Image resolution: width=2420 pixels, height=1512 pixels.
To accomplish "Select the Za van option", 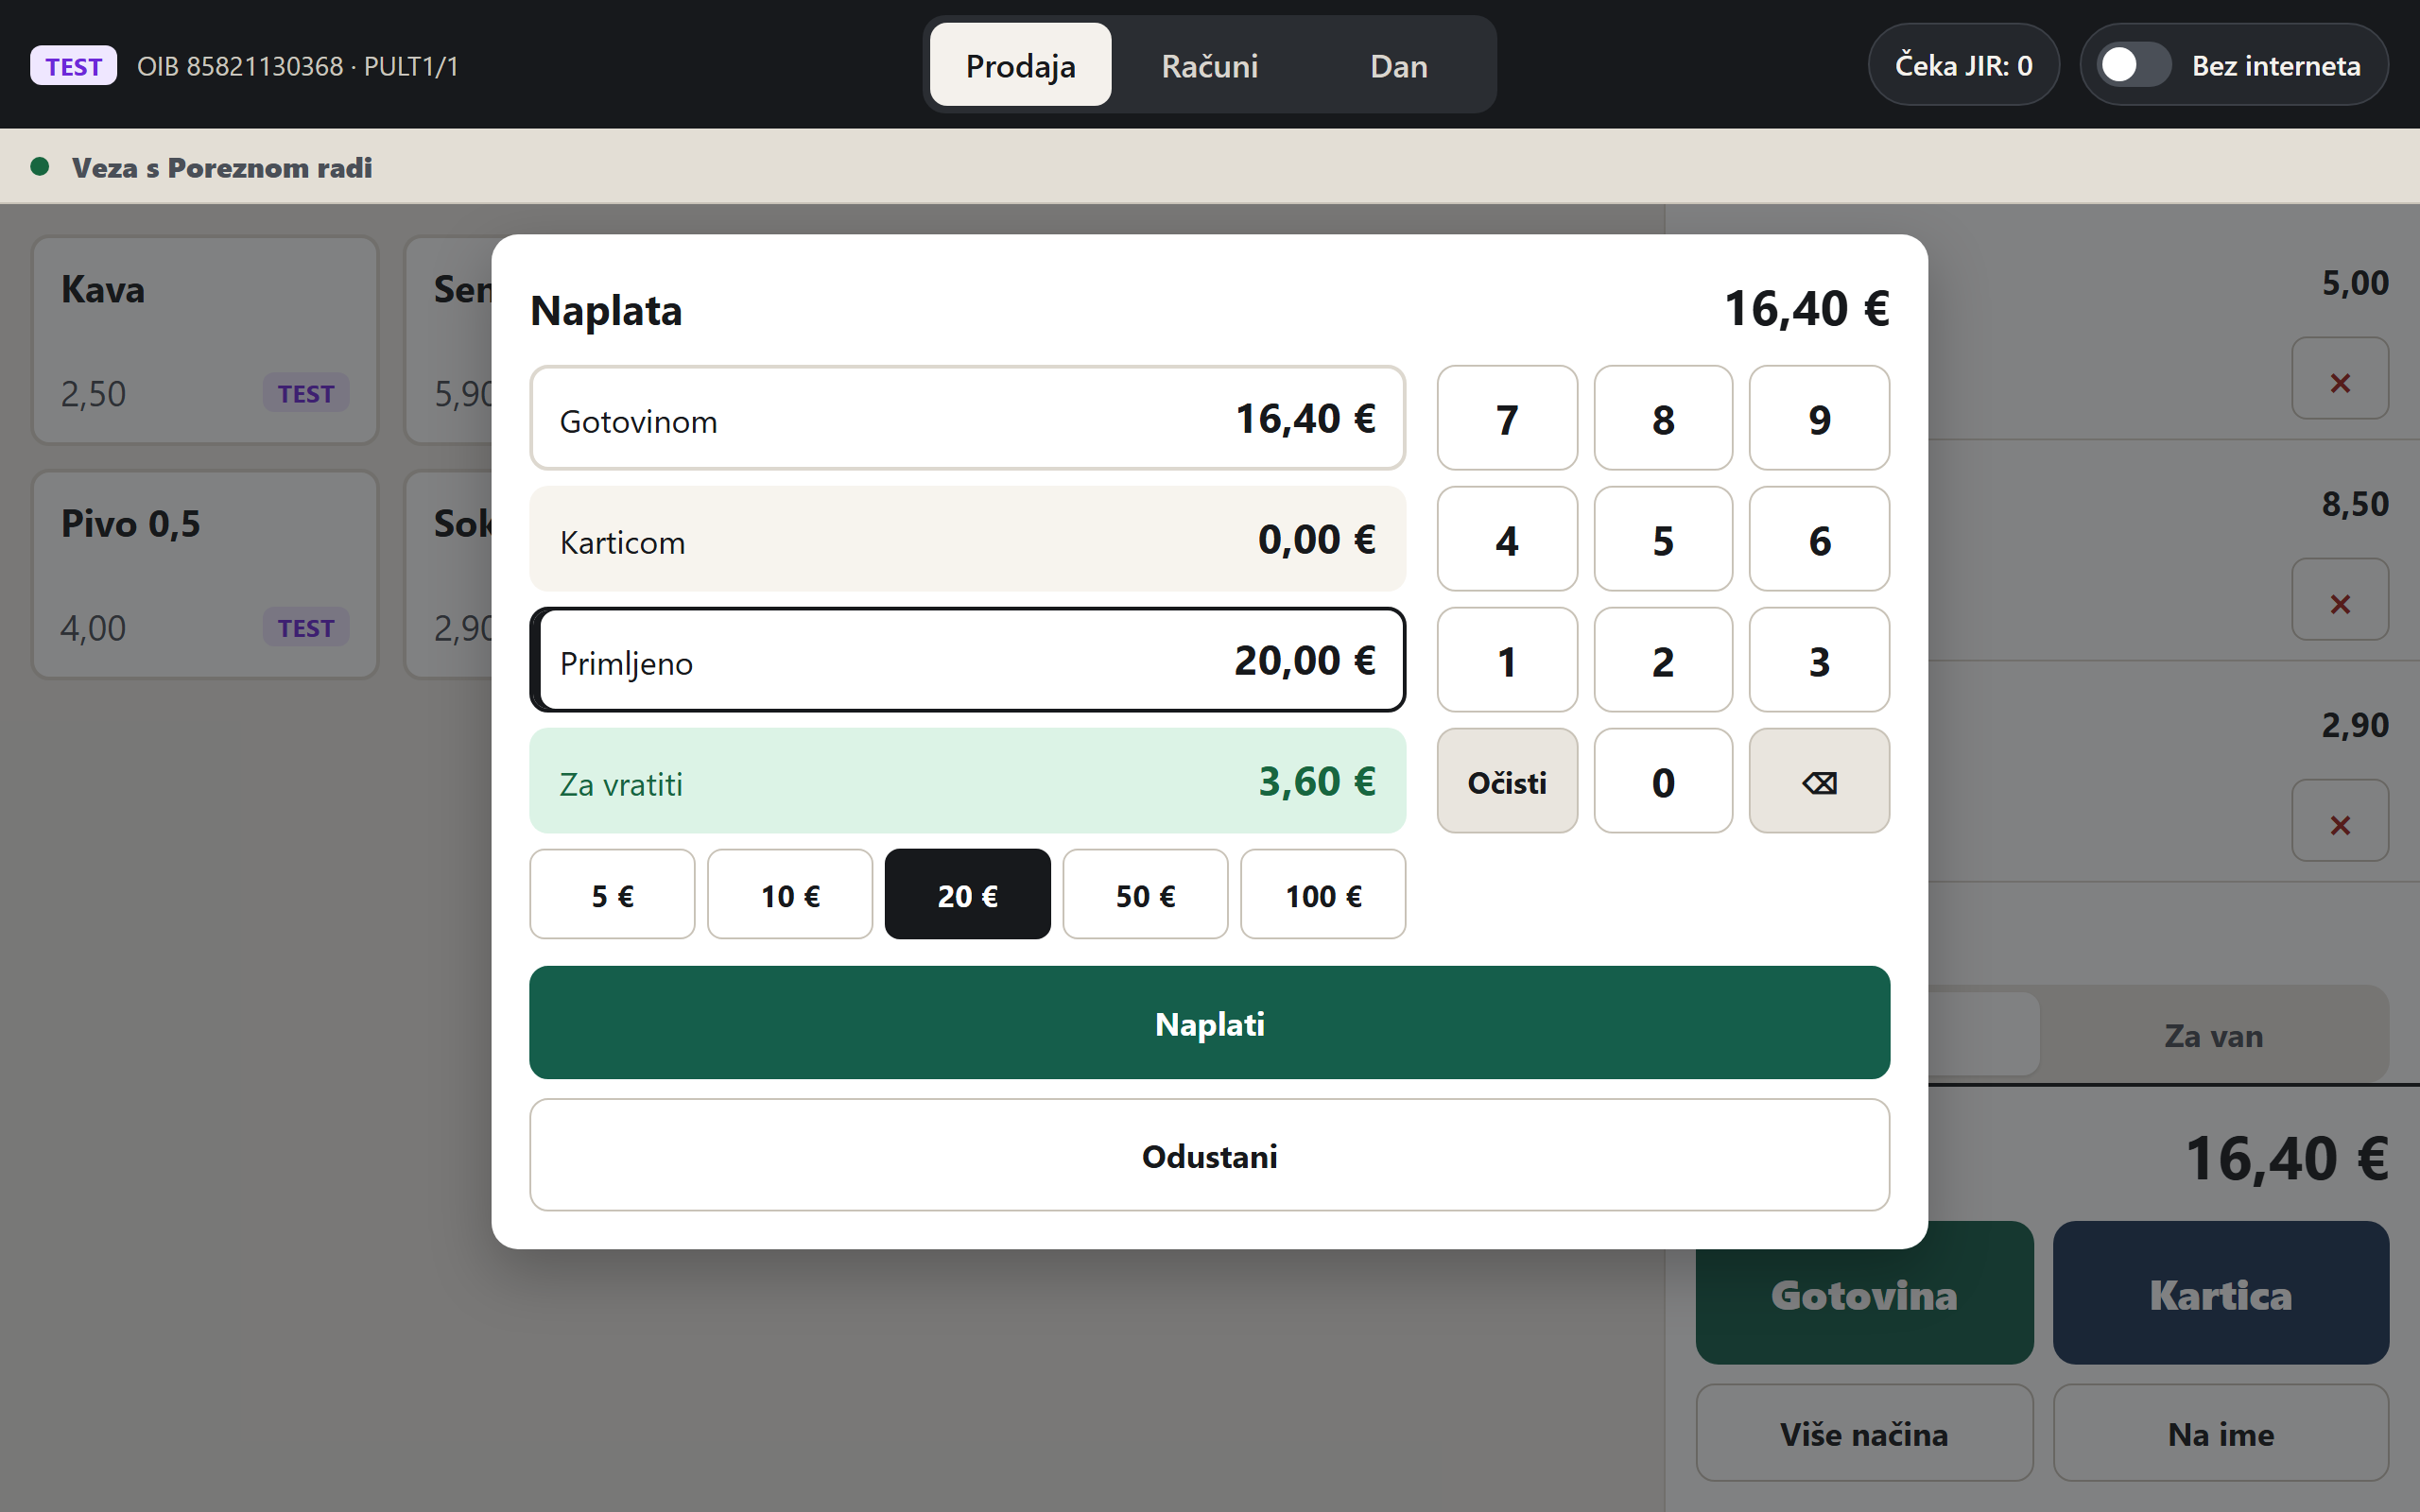I will (2213, 1035).
